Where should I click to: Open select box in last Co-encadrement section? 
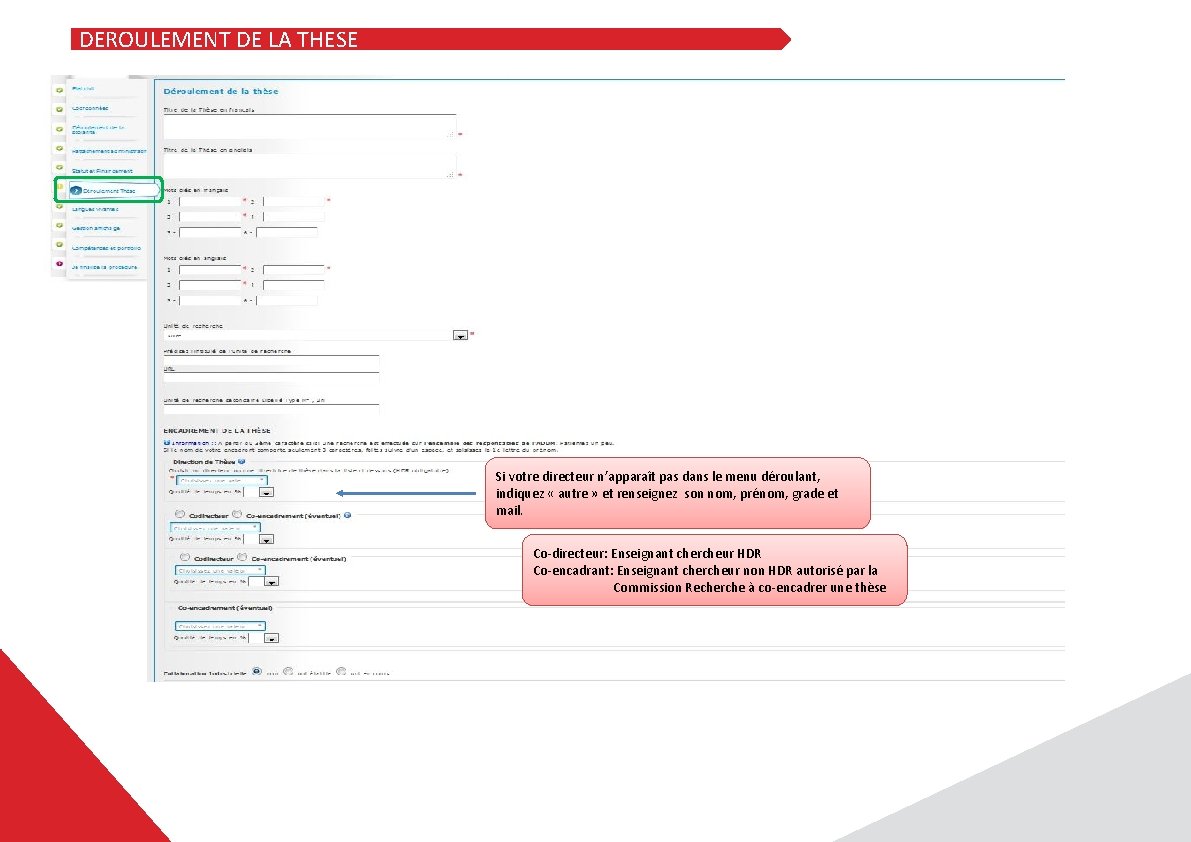[x=220, y=626]
